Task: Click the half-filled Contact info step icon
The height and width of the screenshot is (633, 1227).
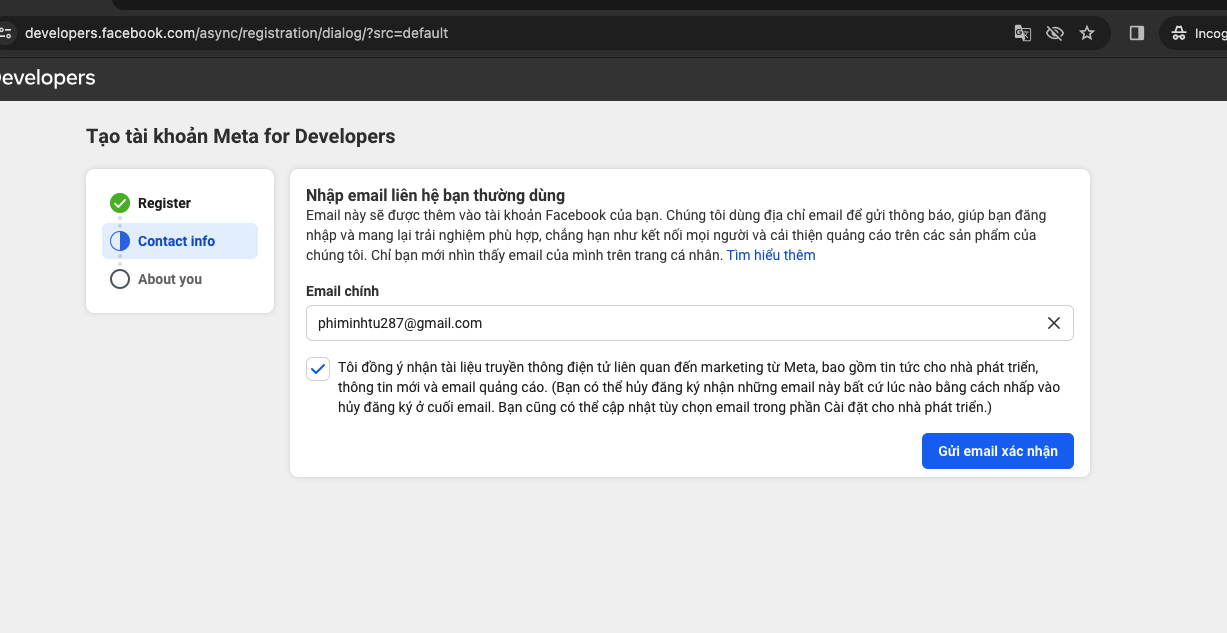Action: coord(120,241)
